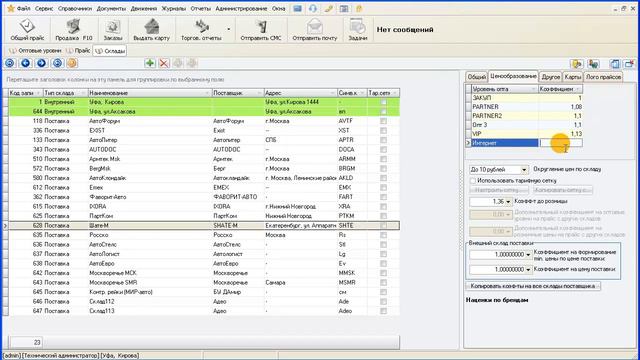Toggle Использовать тарифную сетку checkbox
This screenshot has height=360, width=640.
point(473,180)
